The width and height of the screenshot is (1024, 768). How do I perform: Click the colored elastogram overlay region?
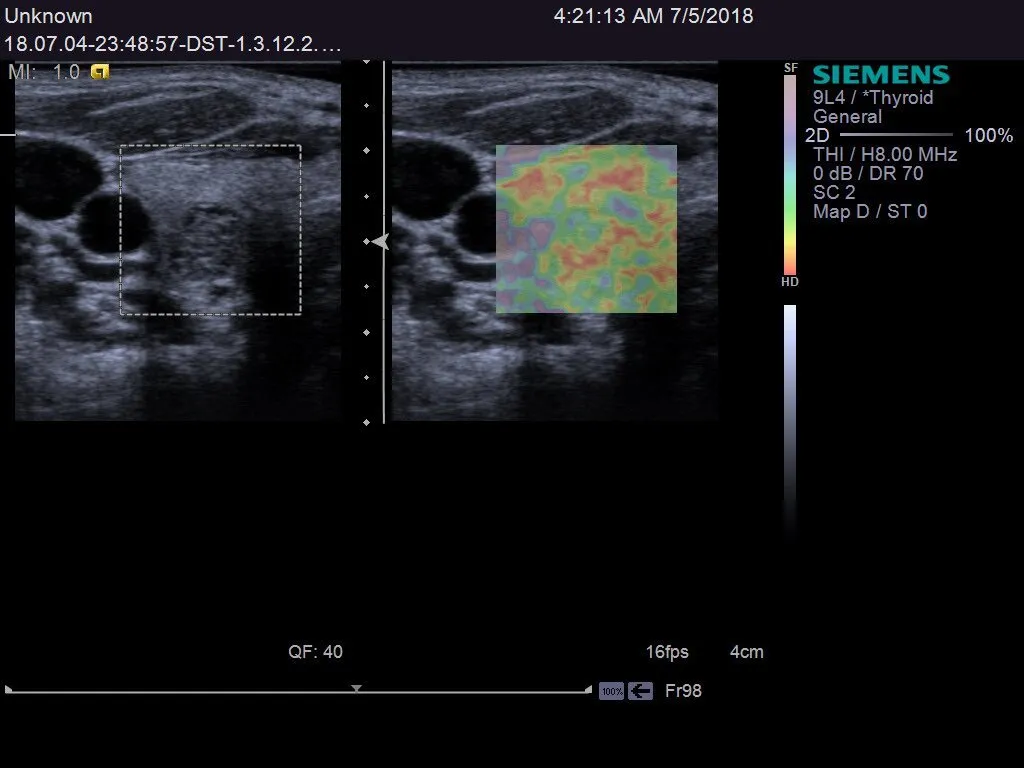tap(586, 229)
